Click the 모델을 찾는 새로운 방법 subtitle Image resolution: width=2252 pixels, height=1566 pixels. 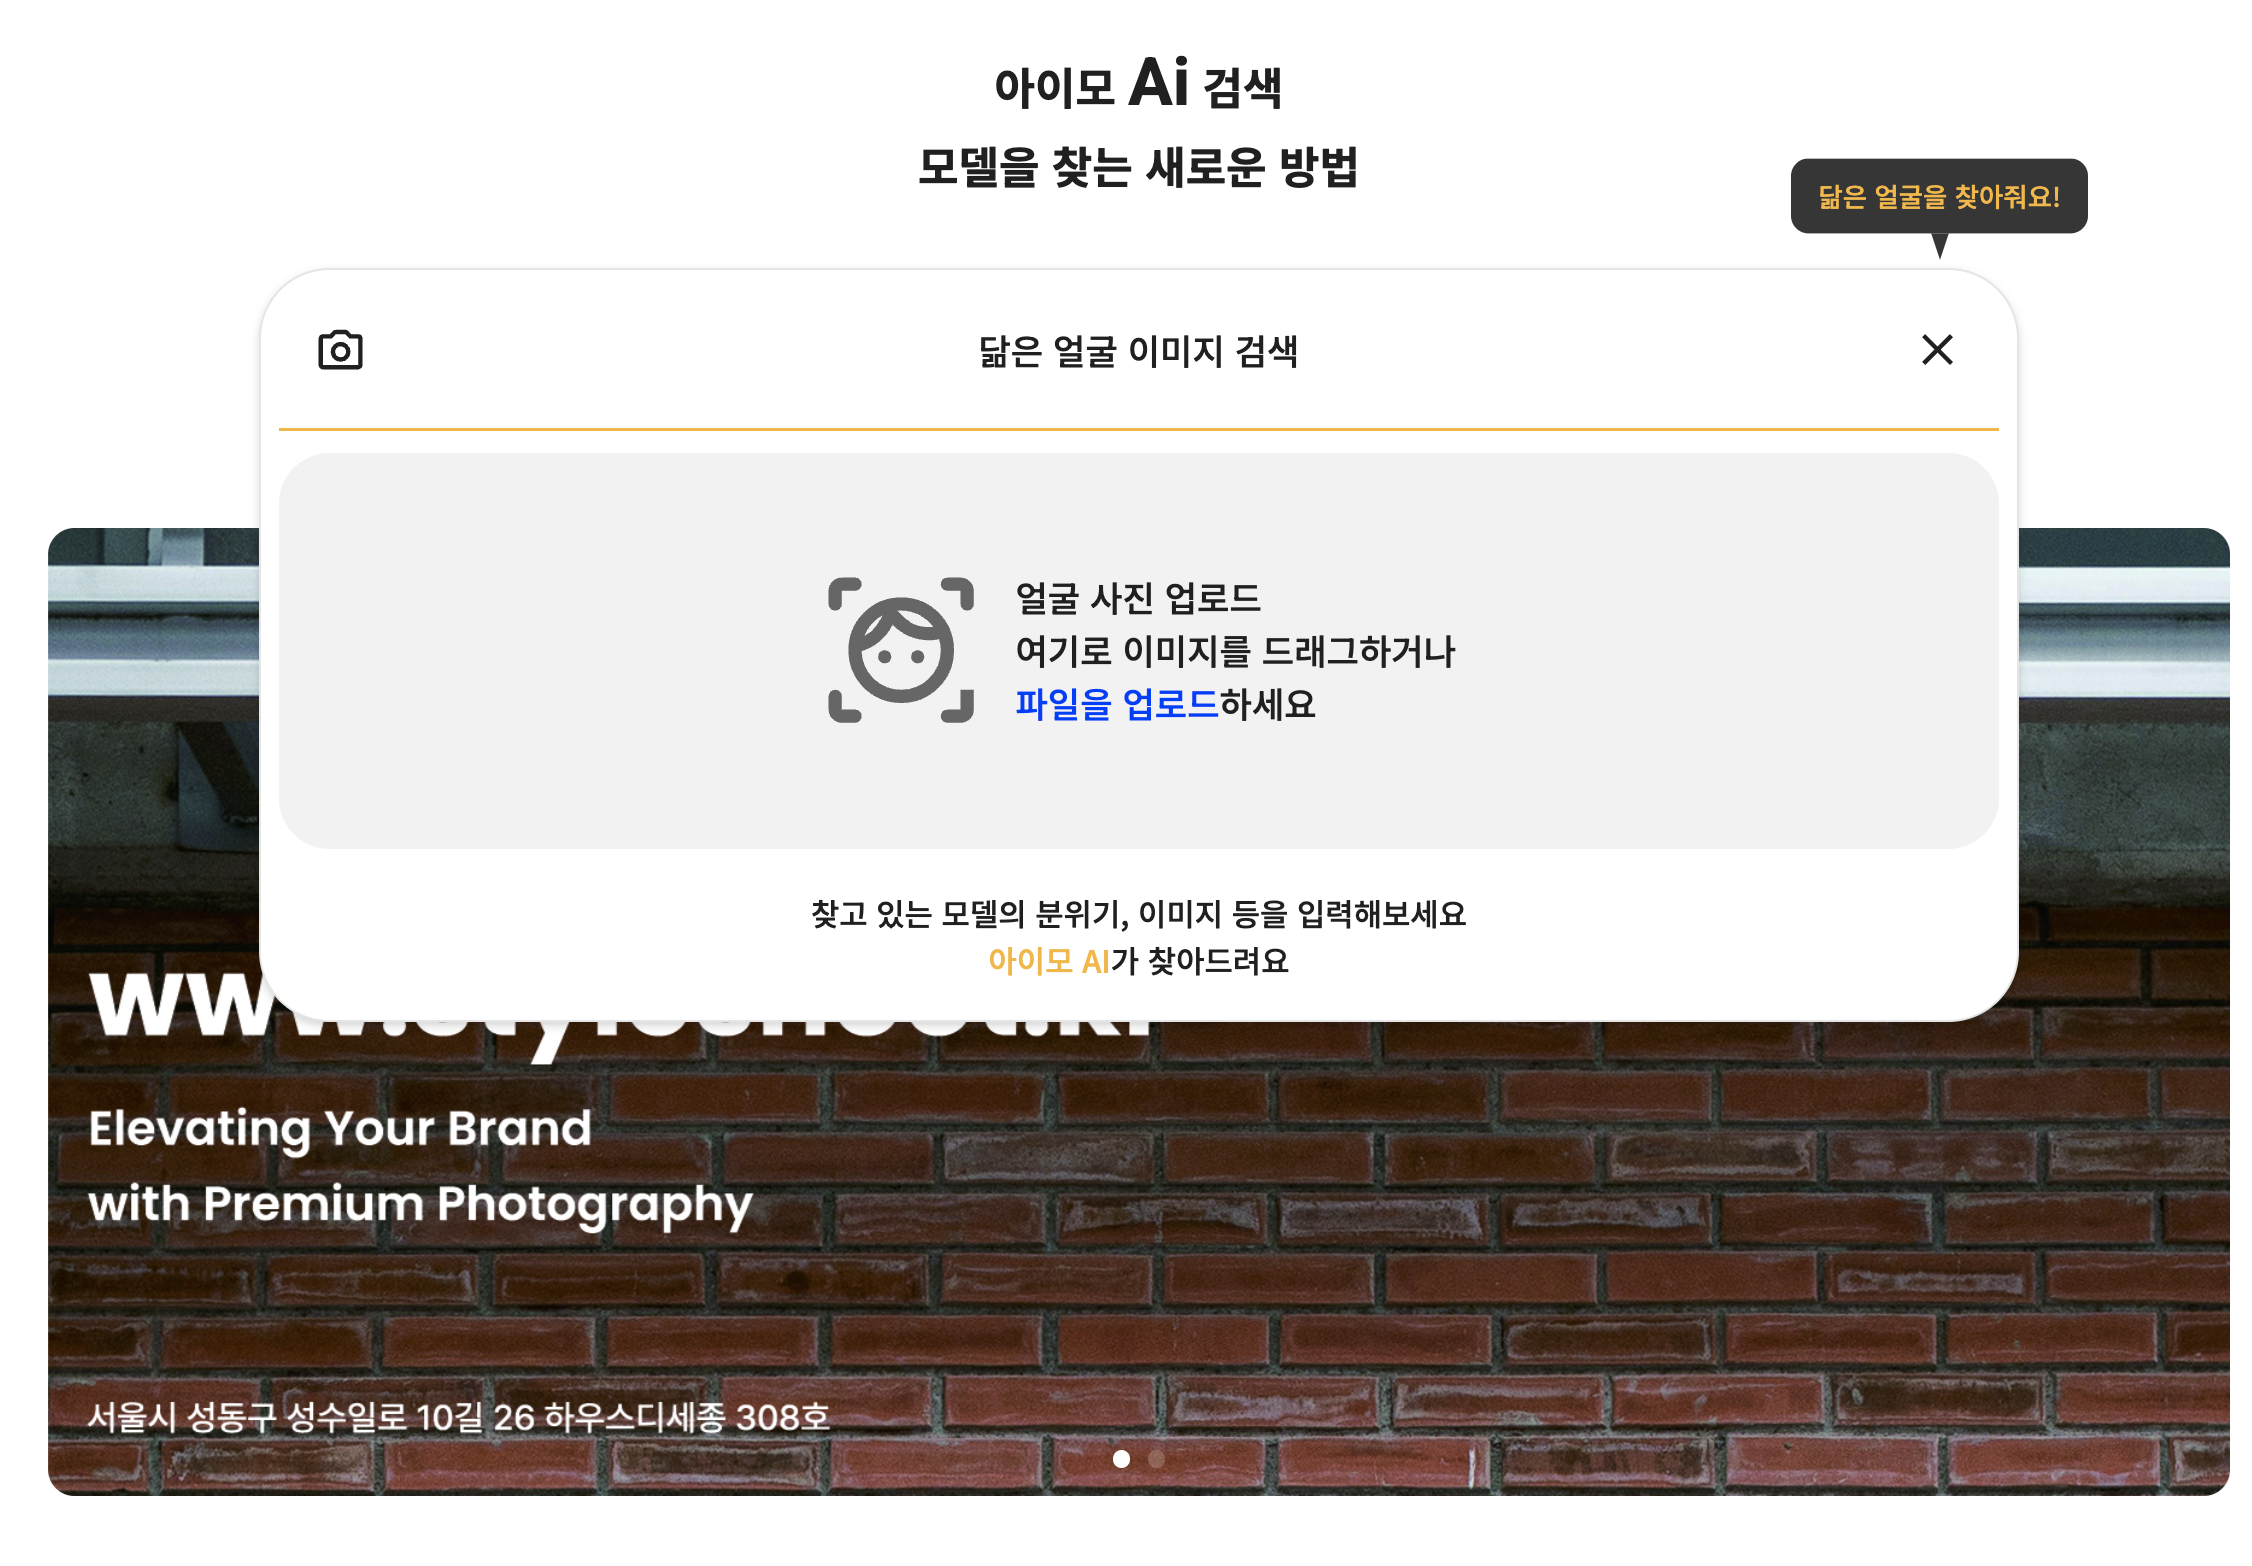coord(1138,166)
